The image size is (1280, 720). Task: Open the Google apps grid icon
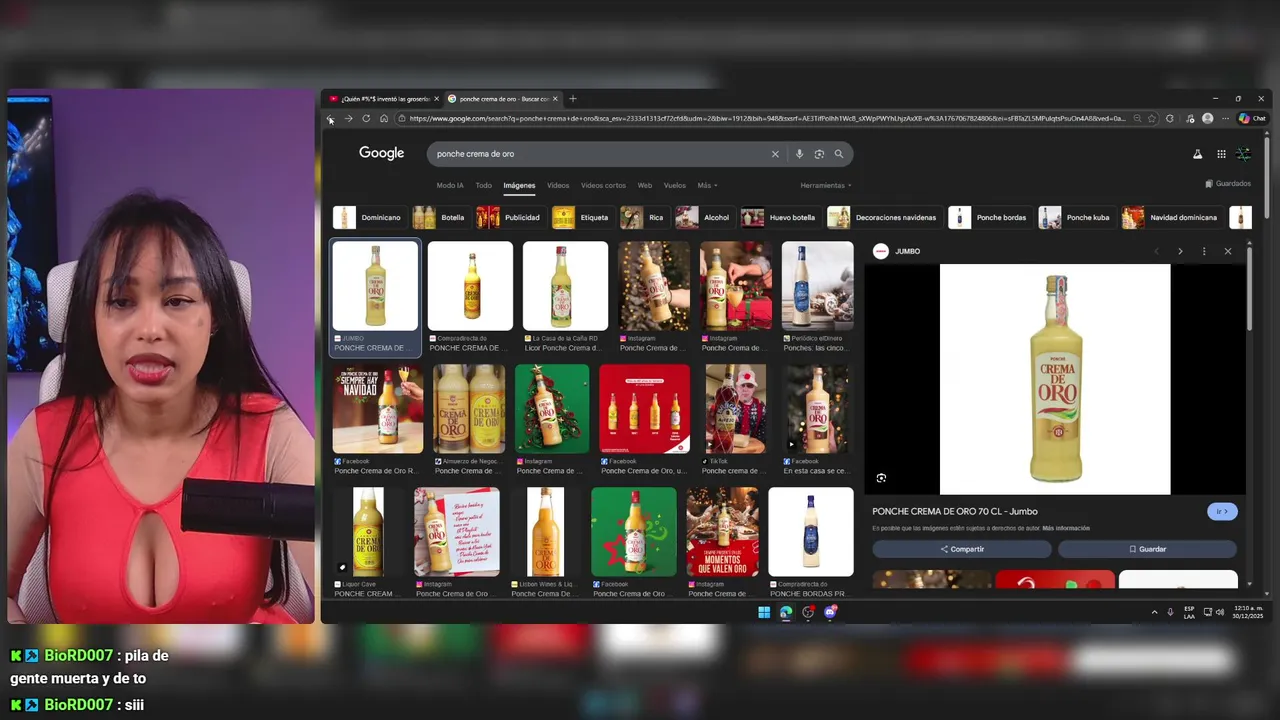pos(1221,154)
